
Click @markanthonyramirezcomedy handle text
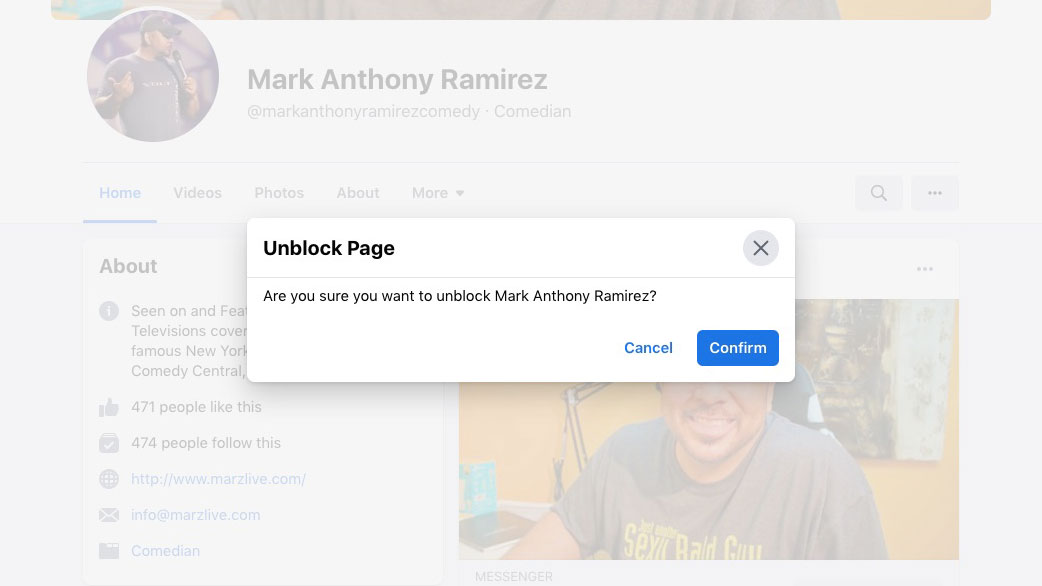[364, 111]
